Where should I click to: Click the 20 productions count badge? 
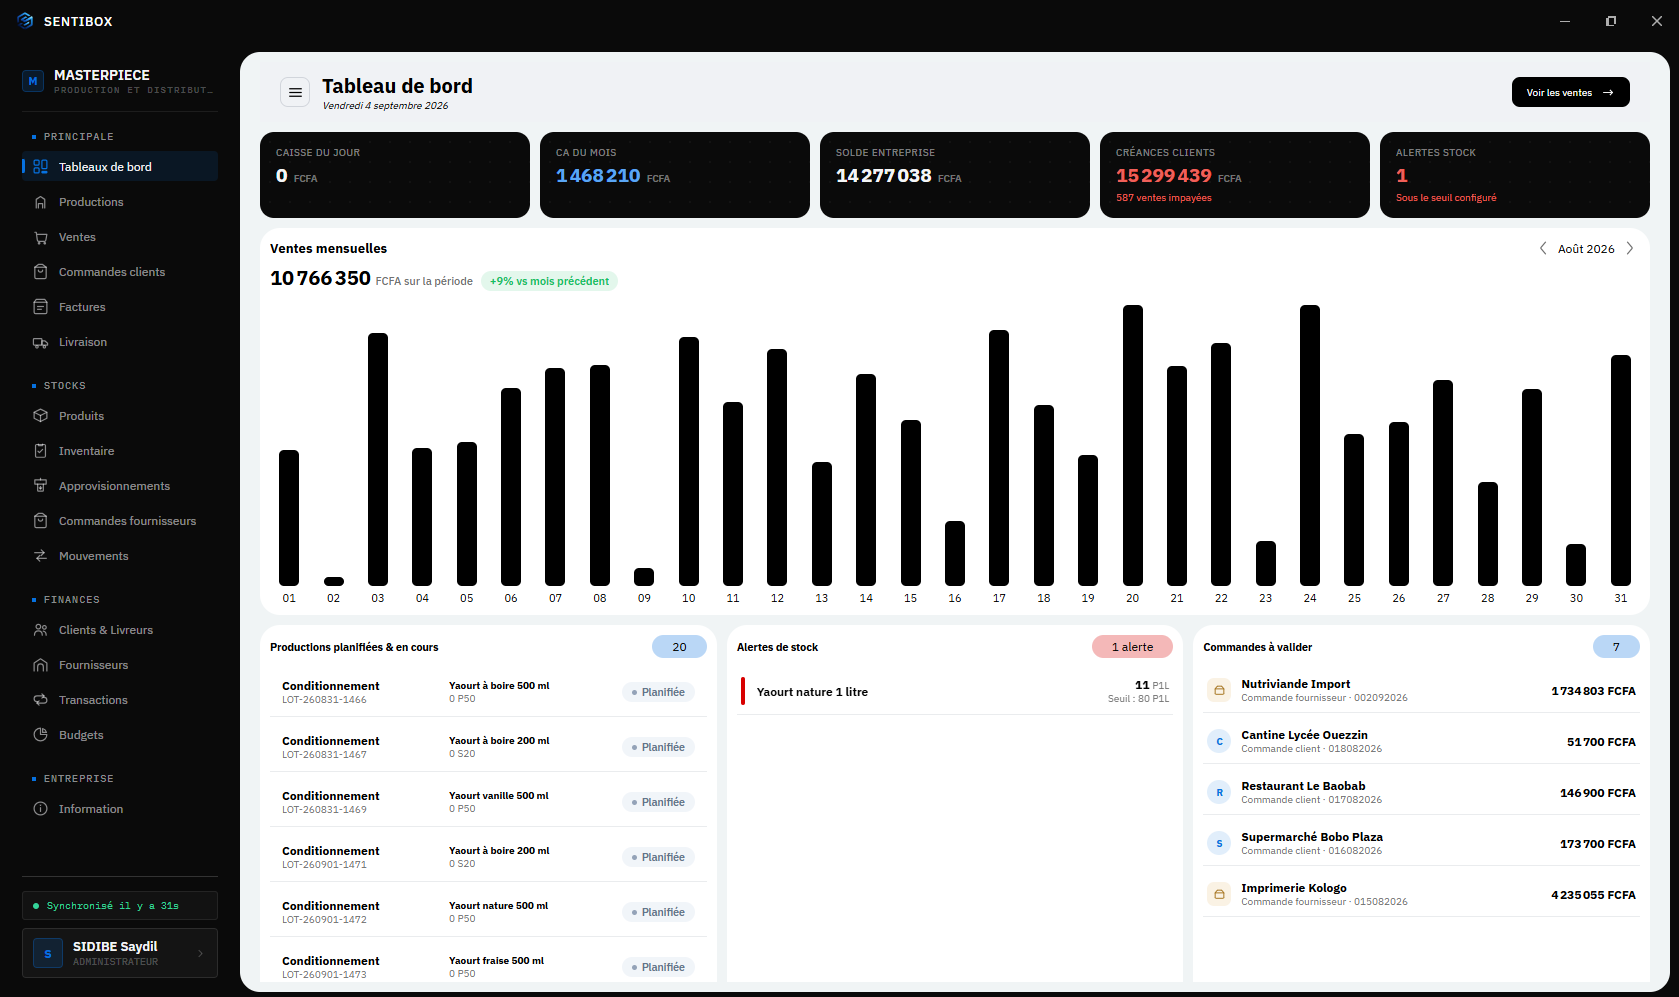pos(679,647)
